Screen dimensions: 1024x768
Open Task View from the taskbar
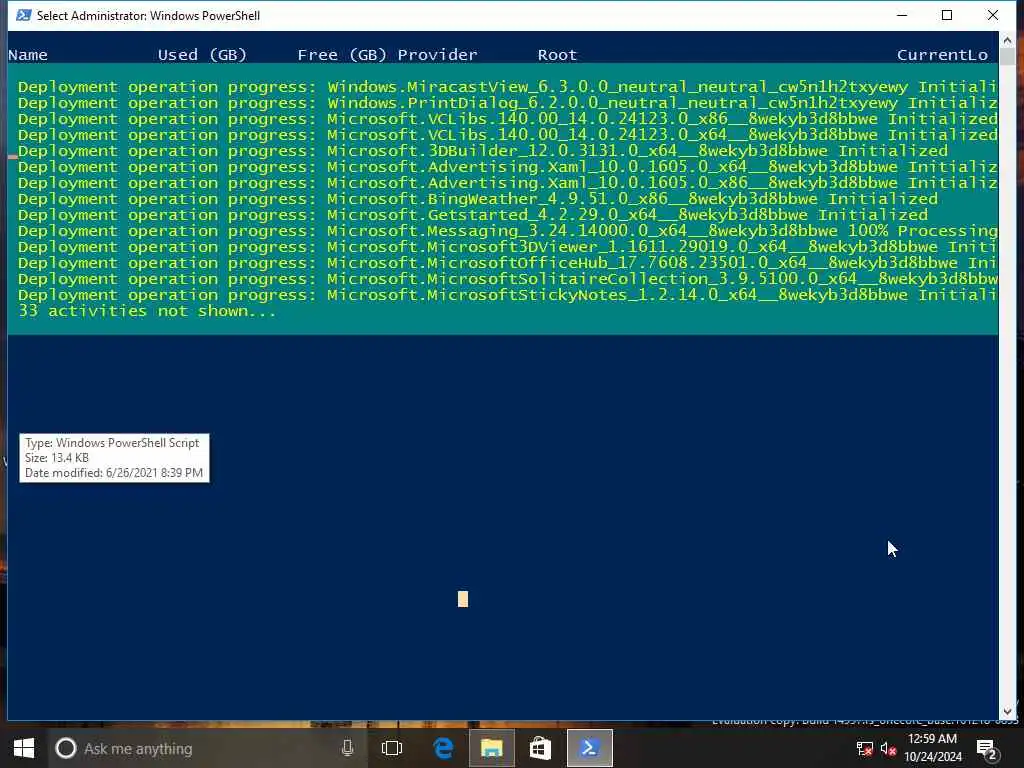[392, 748]
